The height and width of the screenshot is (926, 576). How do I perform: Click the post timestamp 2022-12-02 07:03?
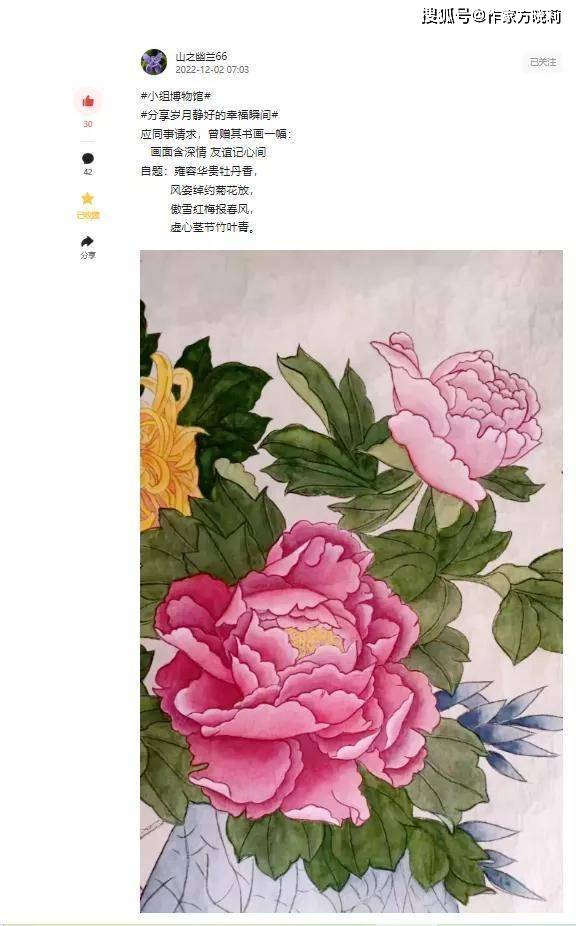pyautogui.click(x=212, y=70)
